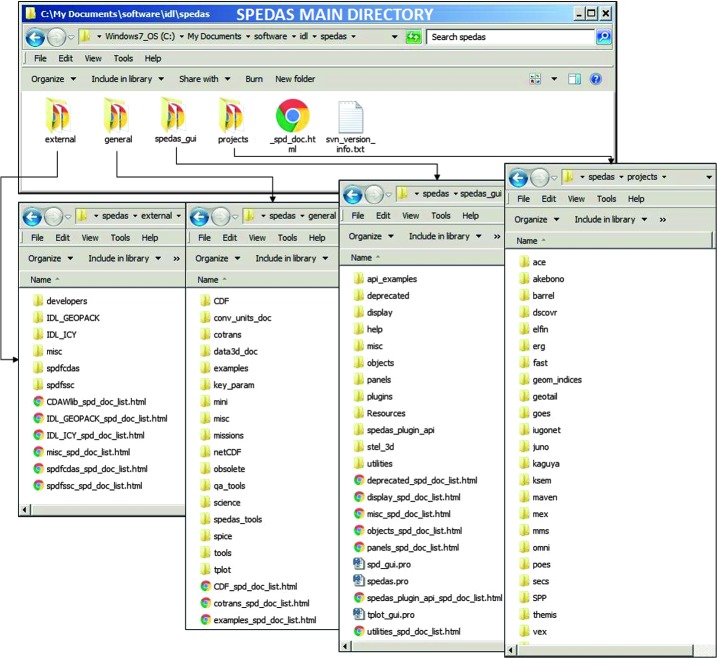Click the magnifier icon in the search box

pyautogui.click(x=603, y=37)
